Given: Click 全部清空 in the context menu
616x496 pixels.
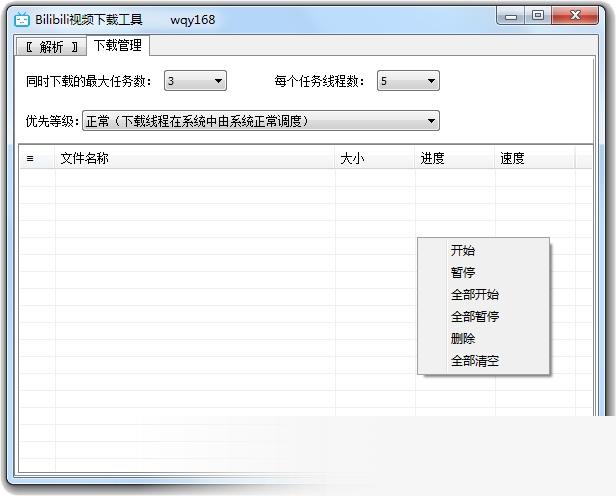Looking at the screenshot, I should tap(484, 361).
